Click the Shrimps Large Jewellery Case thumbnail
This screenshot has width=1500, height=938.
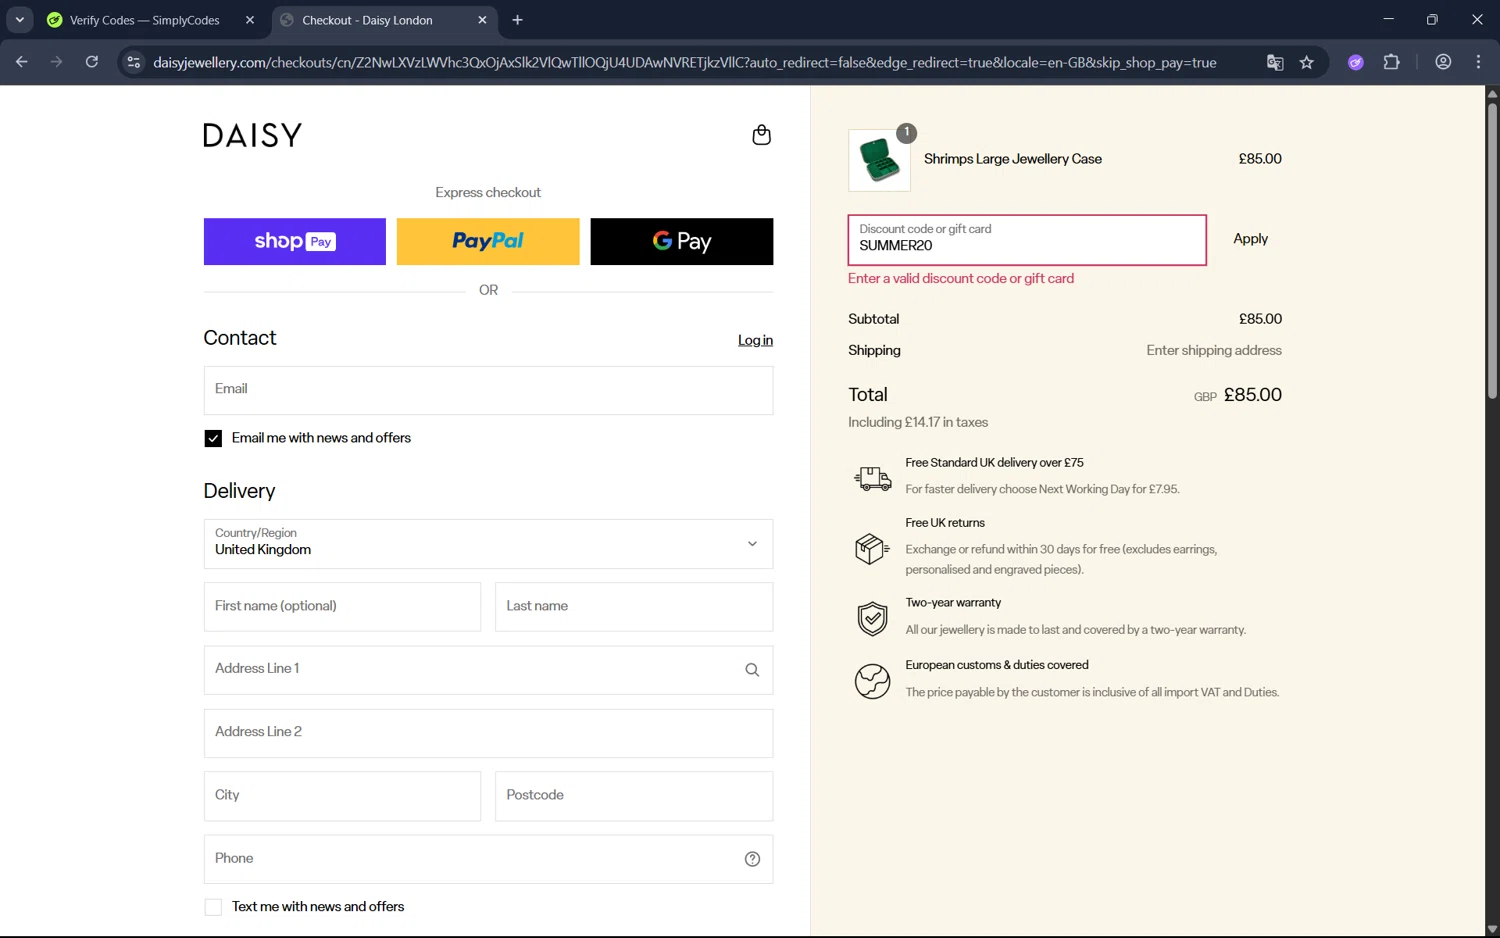click(879, 160)
